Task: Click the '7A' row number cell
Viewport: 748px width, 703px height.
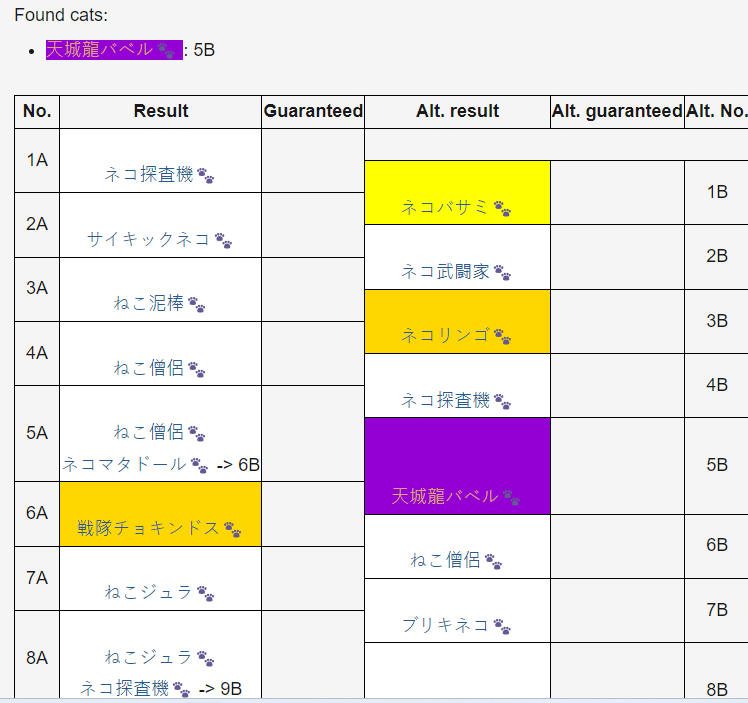Action: 37,579
